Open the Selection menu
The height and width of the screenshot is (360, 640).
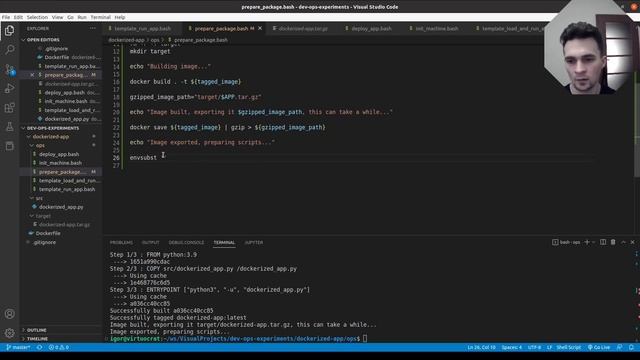pos(37,17)
